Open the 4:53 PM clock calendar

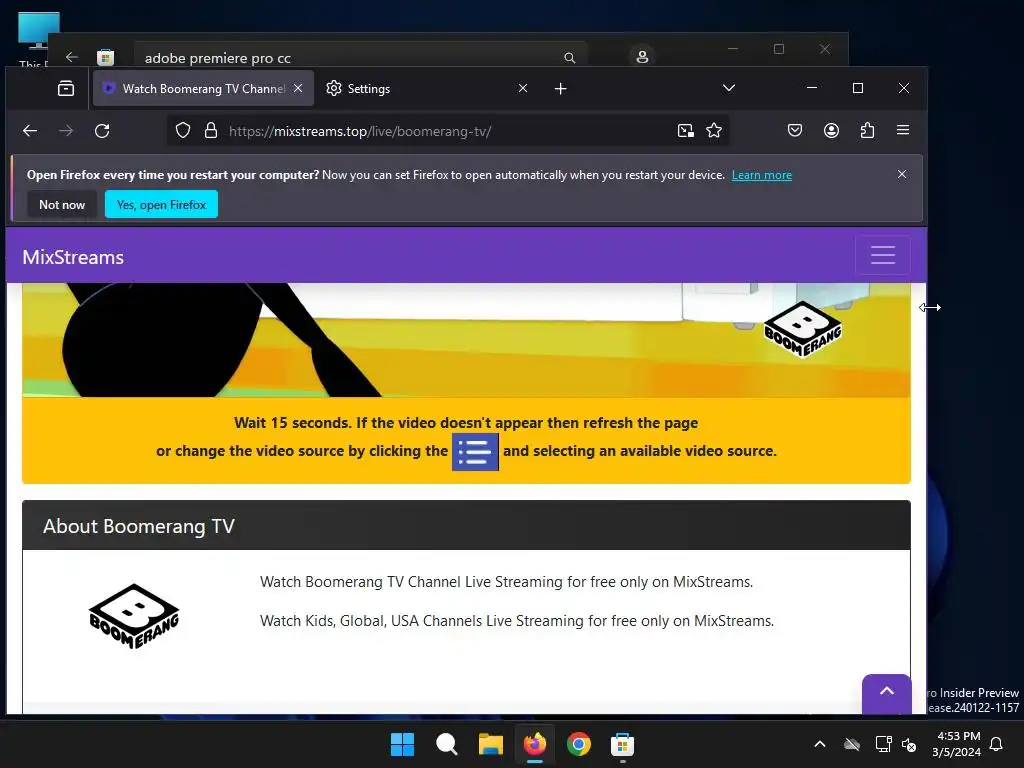(957, 744)
